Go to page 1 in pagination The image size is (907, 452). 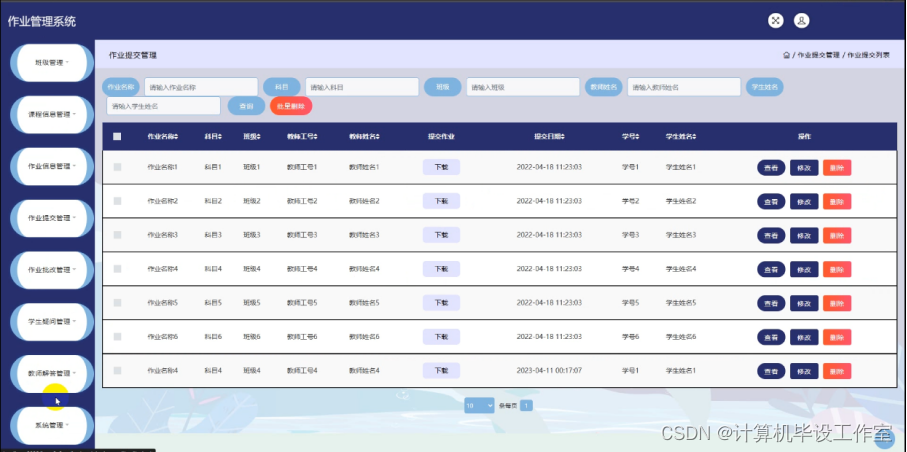(x=526, y=406)
